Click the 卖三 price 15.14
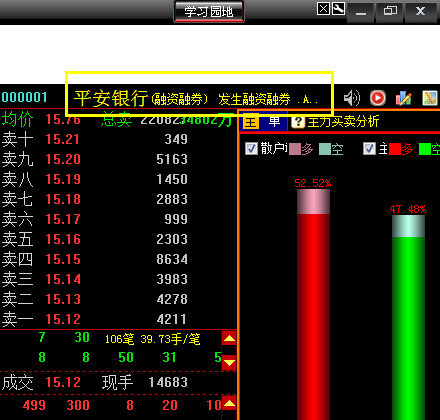This screenshot has width=440, height=420. (x=63, y=279)
